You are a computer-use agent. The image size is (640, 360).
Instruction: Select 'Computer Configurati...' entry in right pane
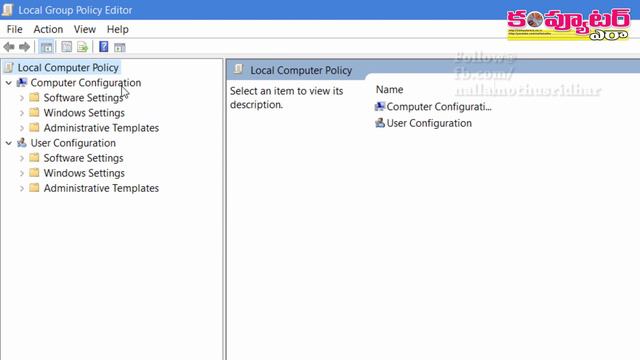coord(439,107)
